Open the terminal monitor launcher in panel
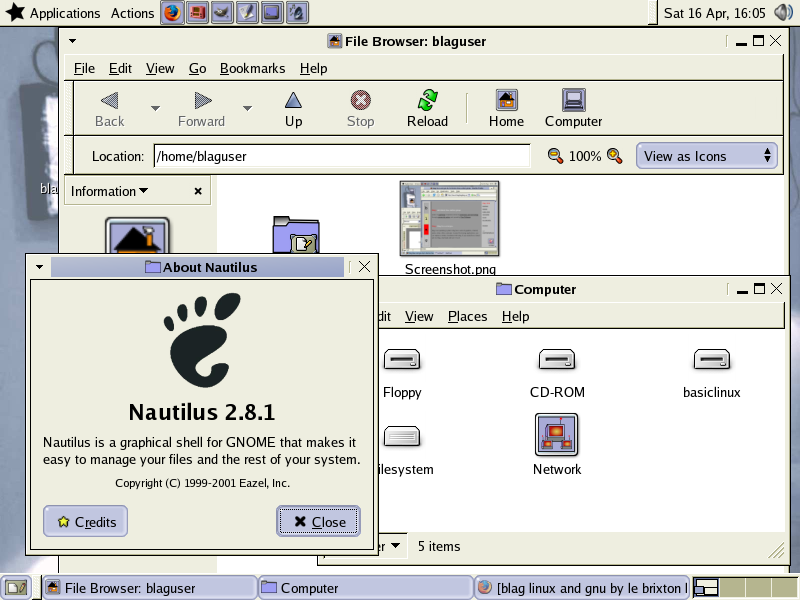Image resolution: width=800 pixels, height=600 pixels. point(272,13)
